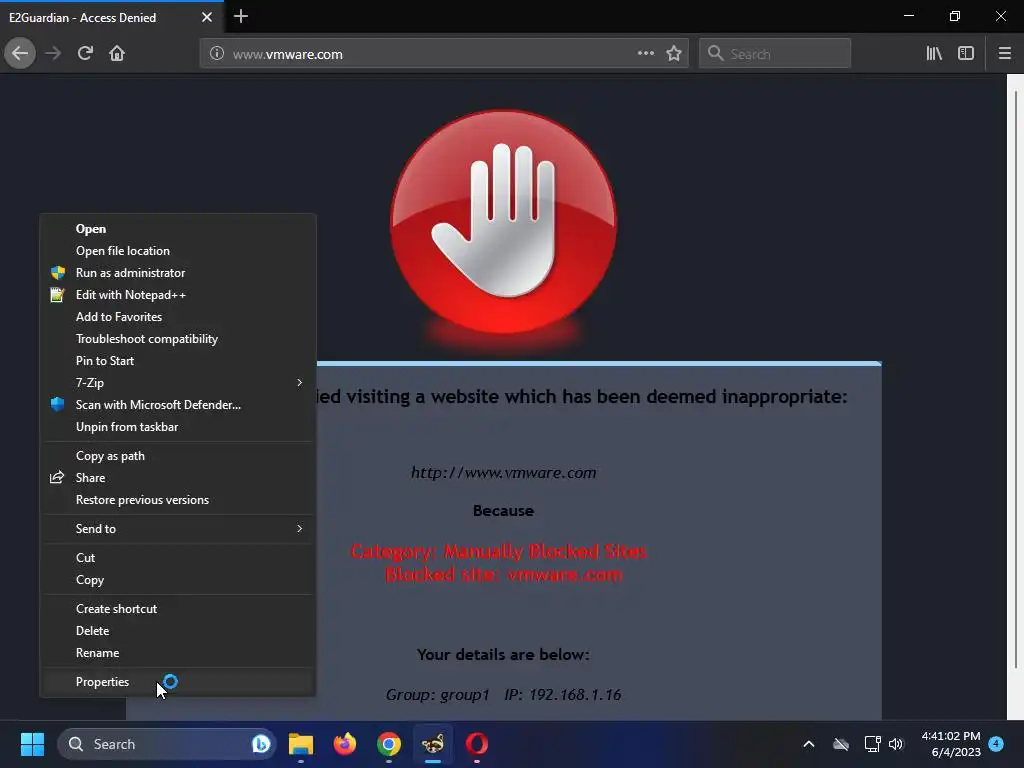Open the Windows Start menu
The width and height of the screenshot is (1024, 768).
click(x=32, y=744)
